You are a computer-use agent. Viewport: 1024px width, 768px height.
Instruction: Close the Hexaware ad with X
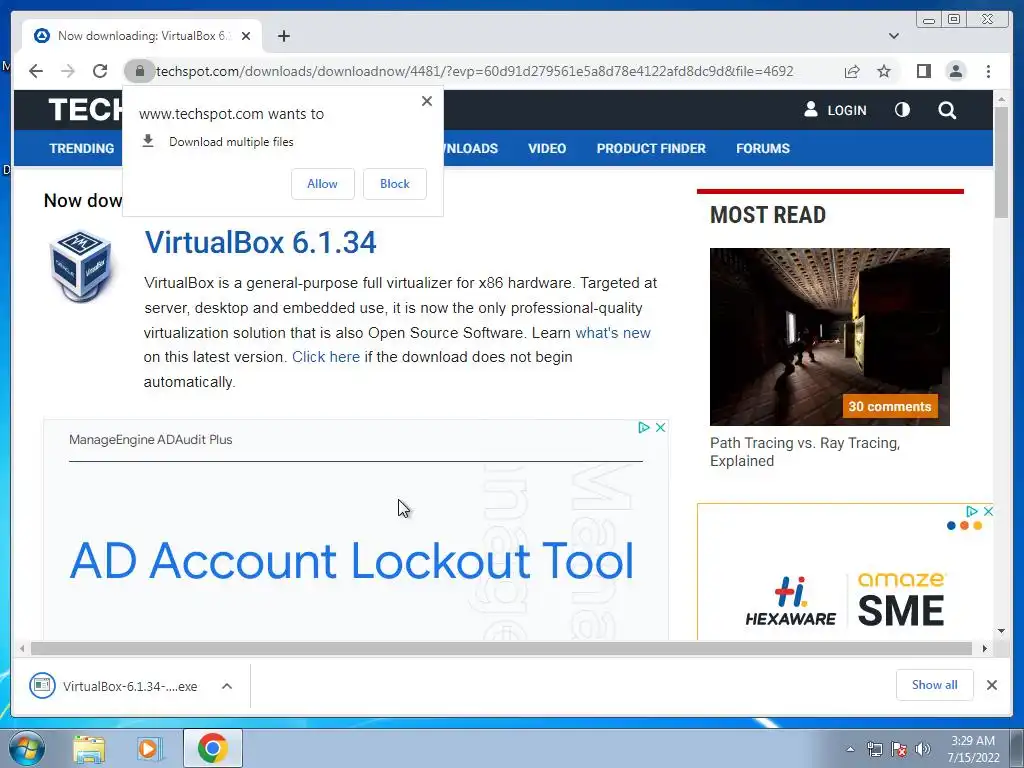(x=987, y=511)
